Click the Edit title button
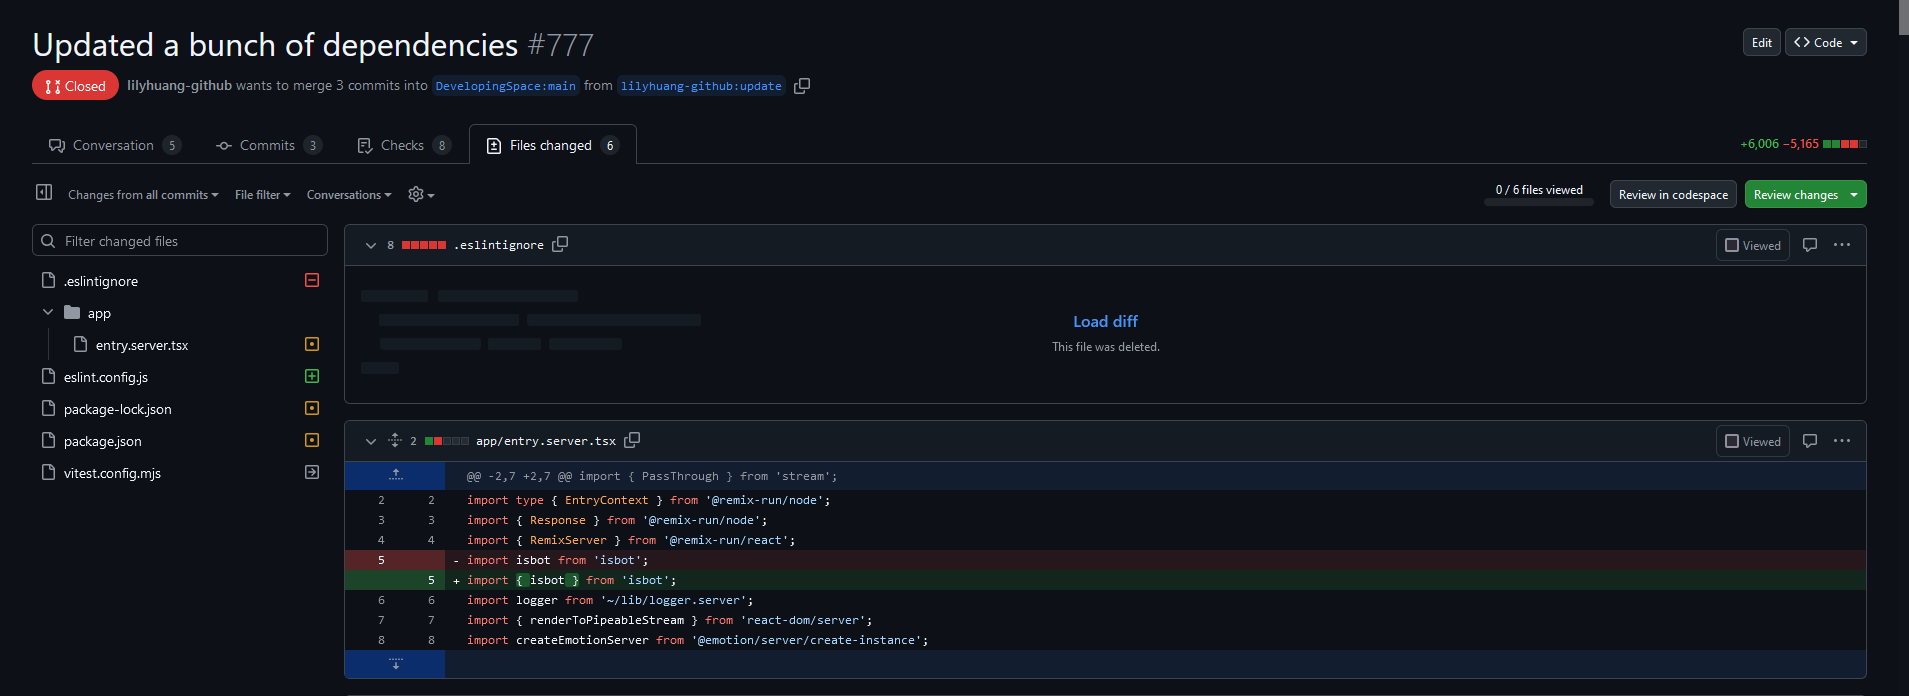1909x696 pixels. tap(1762, 42)
